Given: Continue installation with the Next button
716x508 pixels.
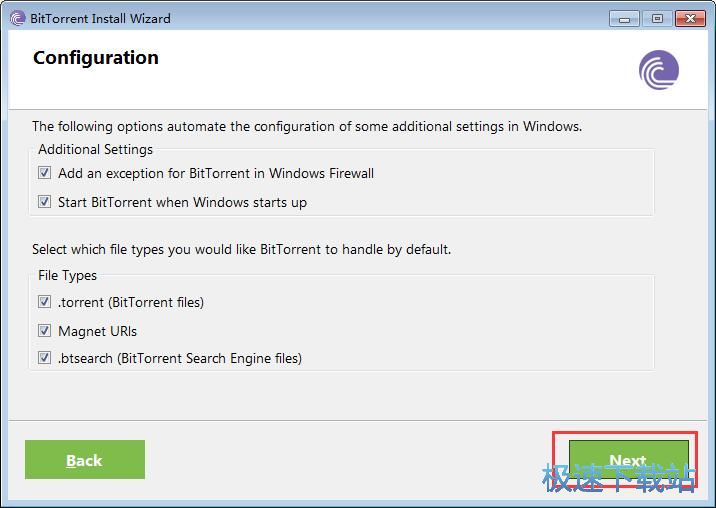Looking at the screenshot, I should tap(629, 460).
